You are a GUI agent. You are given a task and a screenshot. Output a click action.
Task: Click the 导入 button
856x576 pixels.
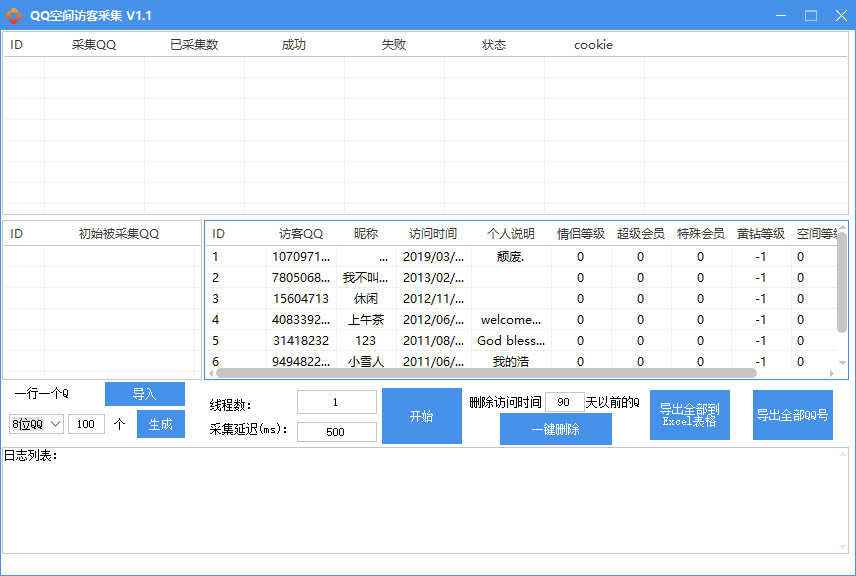(145, 394)
